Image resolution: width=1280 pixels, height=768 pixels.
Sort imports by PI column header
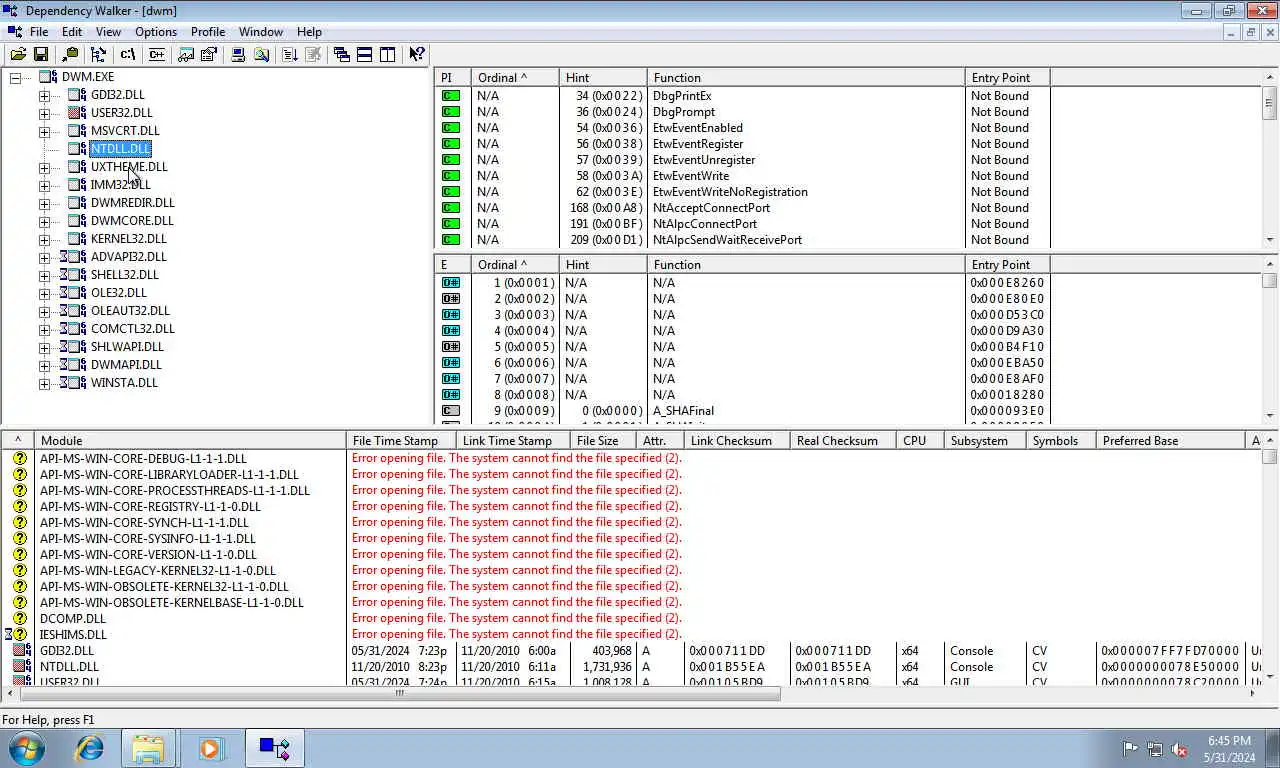point(453,77)
